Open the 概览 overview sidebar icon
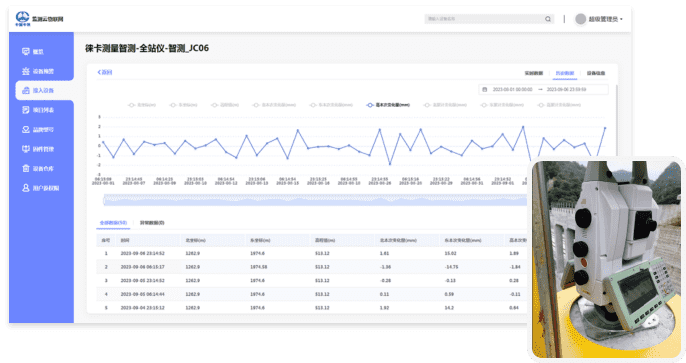The height and width of the screenshot is (363, 686). tap(26, 52)
